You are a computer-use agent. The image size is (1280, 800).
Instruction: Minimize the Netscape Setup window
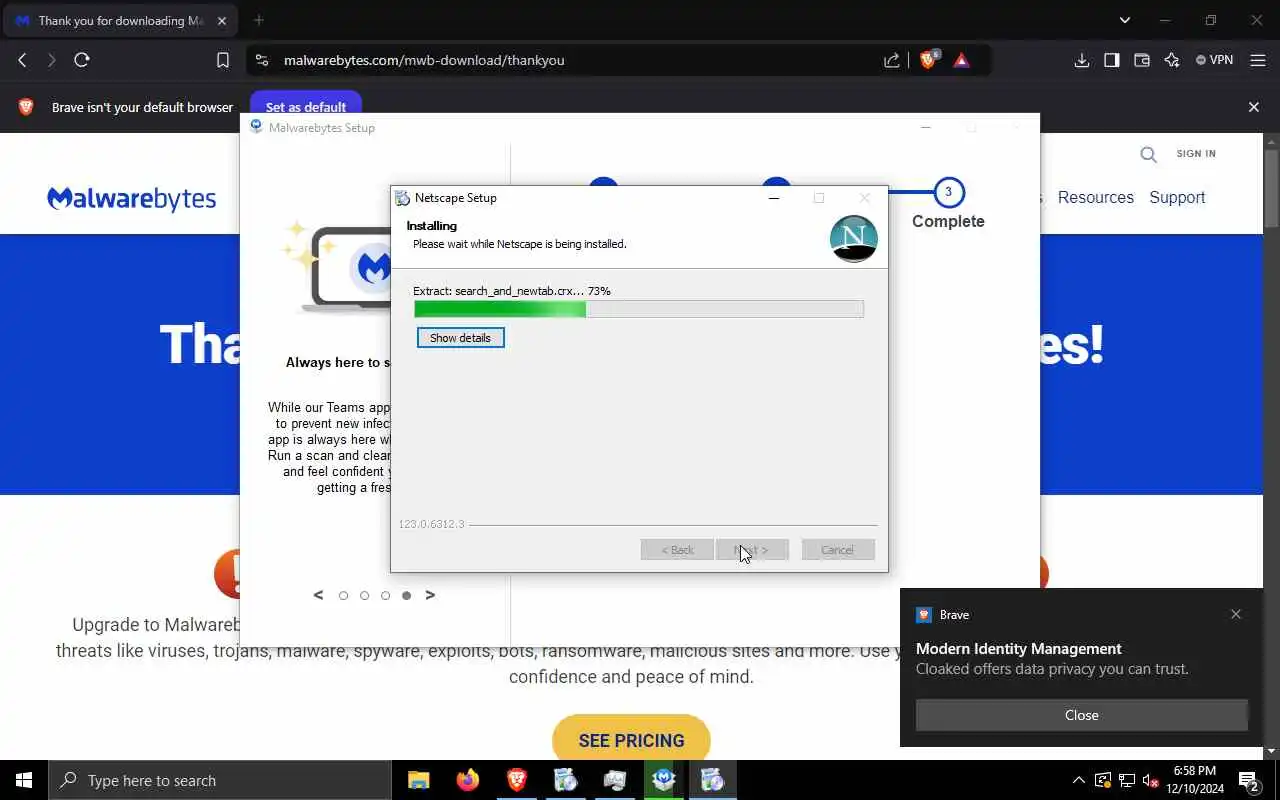coord(773,198)
